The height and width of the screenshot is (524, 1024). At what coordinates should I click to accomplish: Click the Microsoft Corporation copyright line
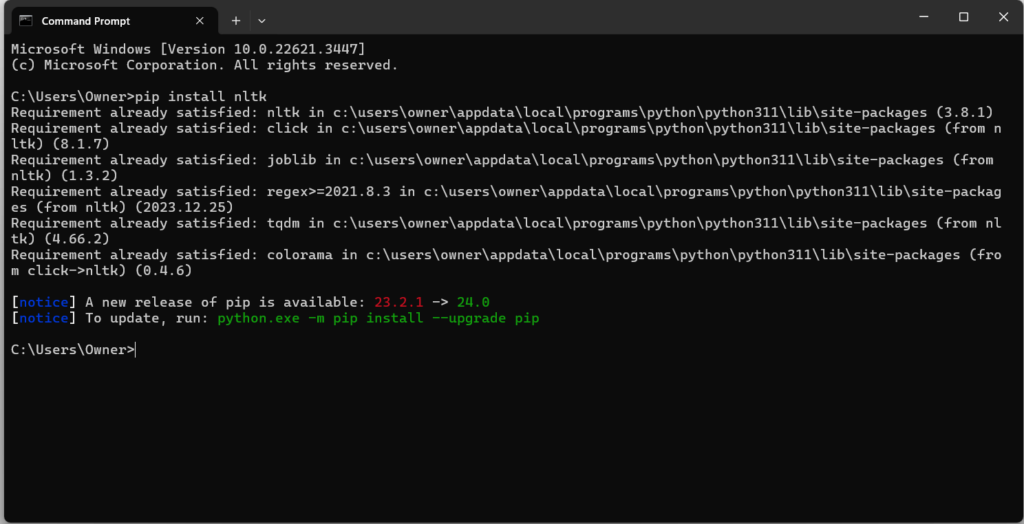(x=204, y=64)
